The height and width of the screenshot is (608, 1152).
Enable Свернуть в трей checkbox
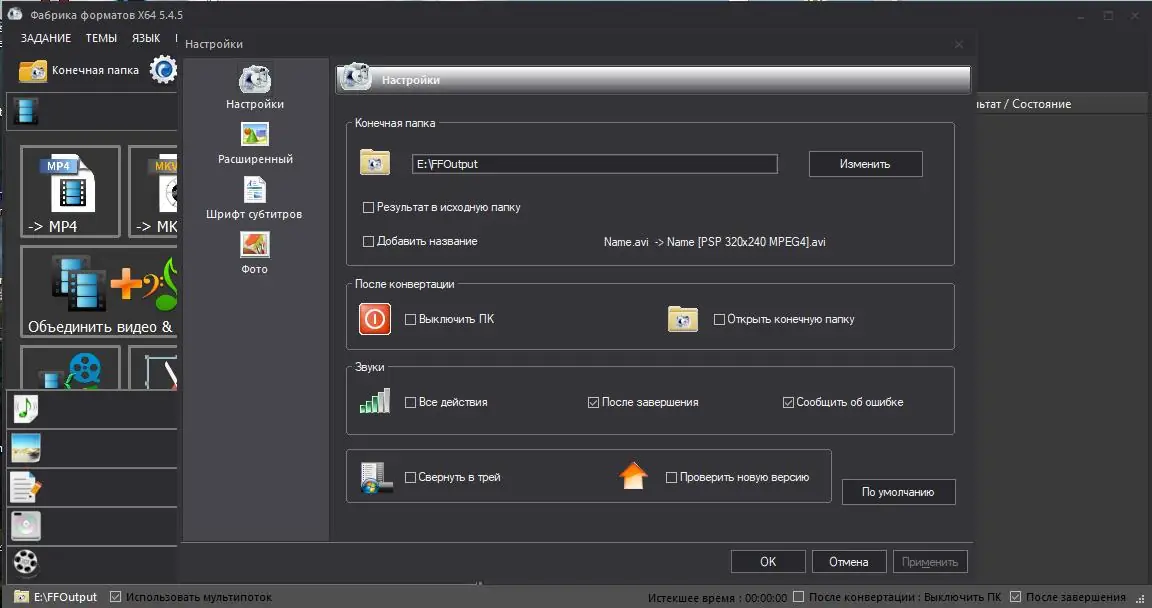[x=411, y=477]
